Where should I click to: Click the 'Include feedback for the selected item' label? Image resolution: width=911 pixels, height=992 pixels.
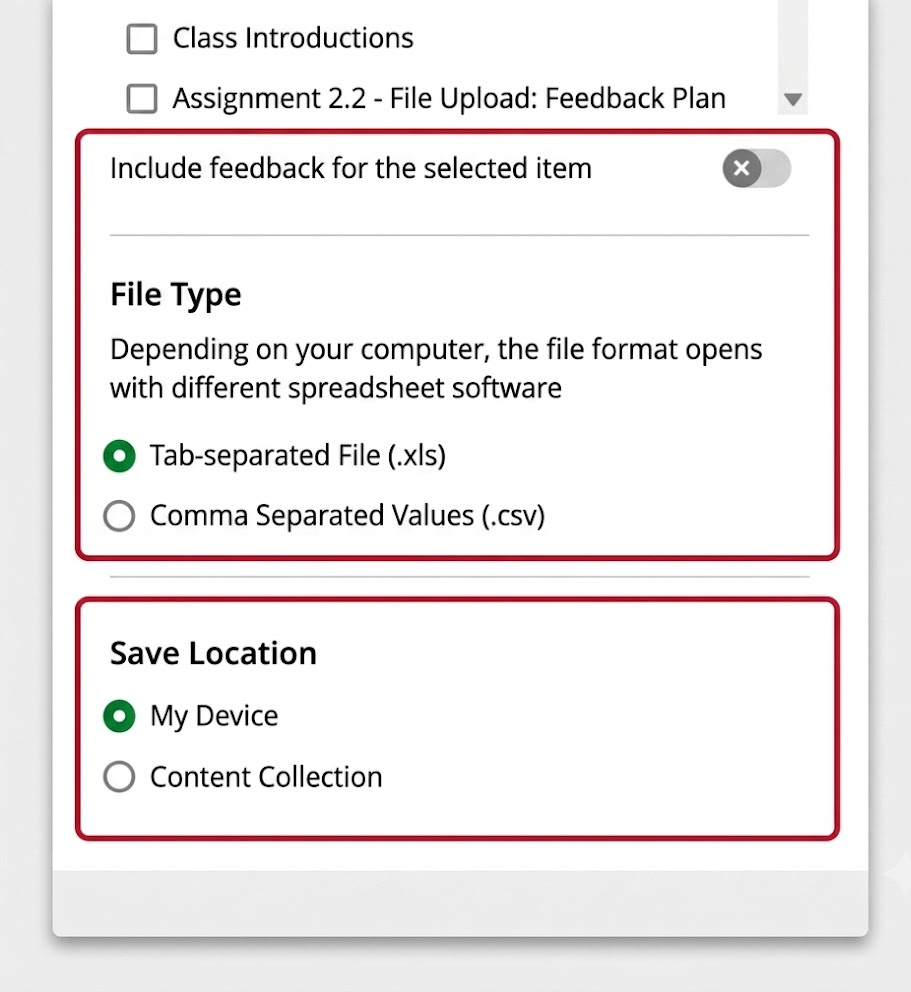pos(350,168)
